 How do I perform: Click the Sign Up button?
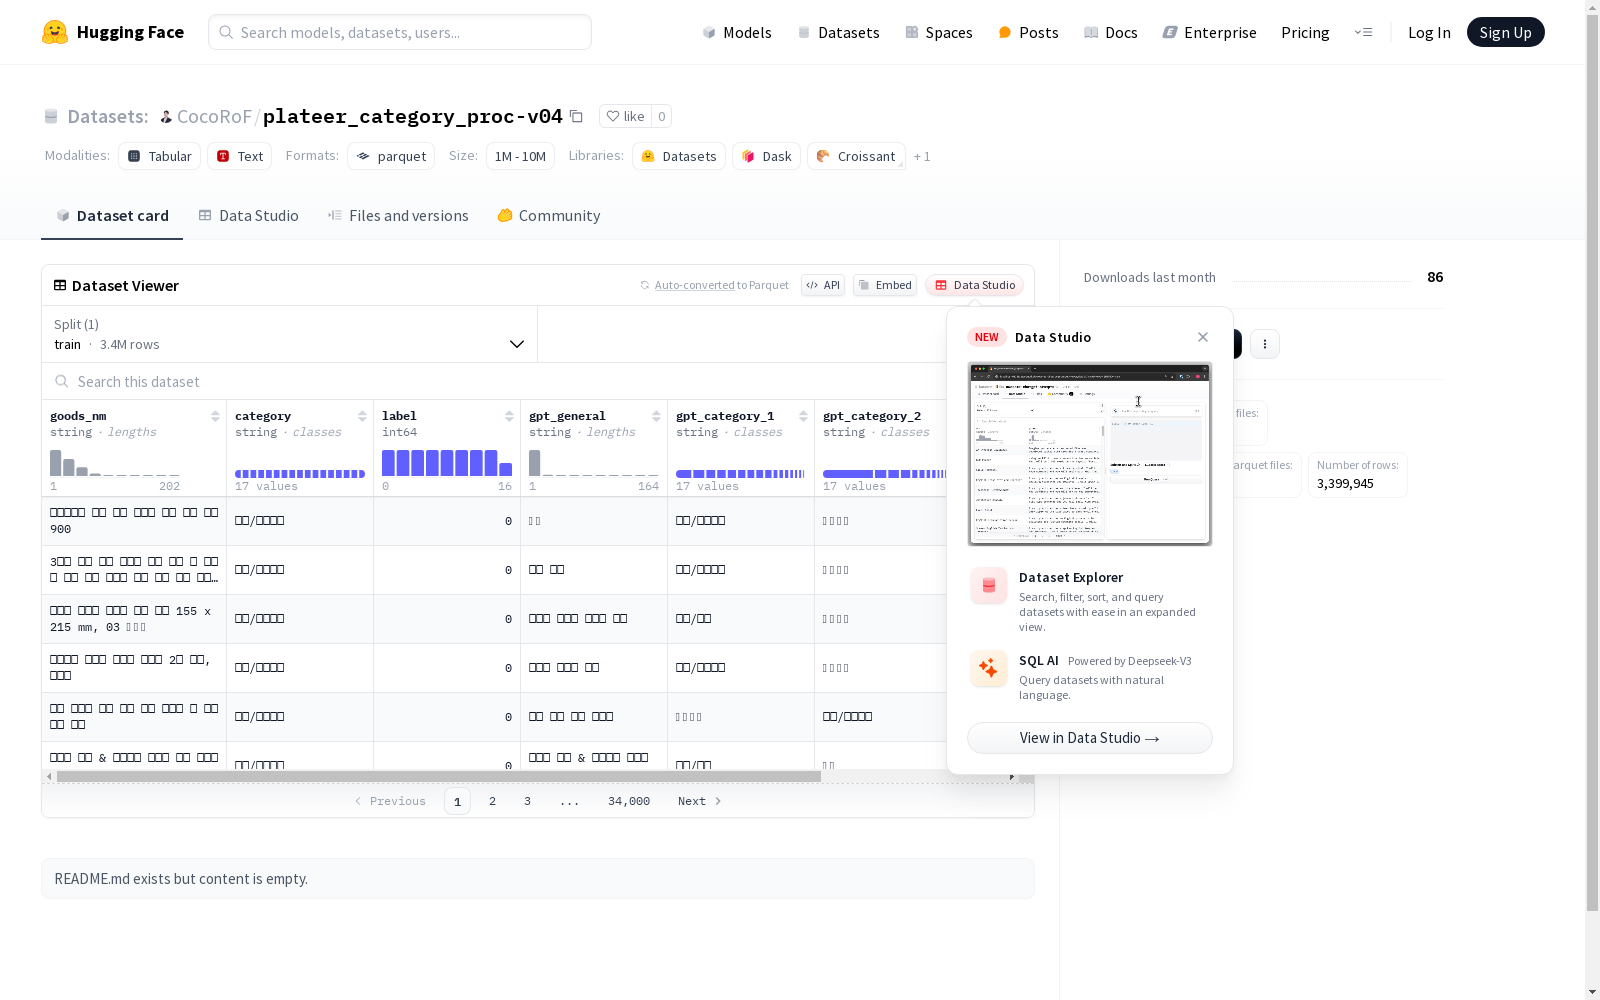(x=1506, y=32)
